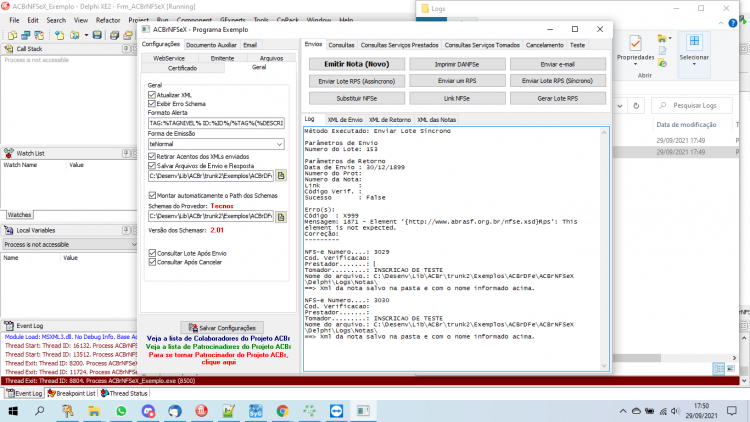Open TeamViewer from taskbar
Image resolution: width=750 pixels, height=422 pixels.
coord(336,411)
